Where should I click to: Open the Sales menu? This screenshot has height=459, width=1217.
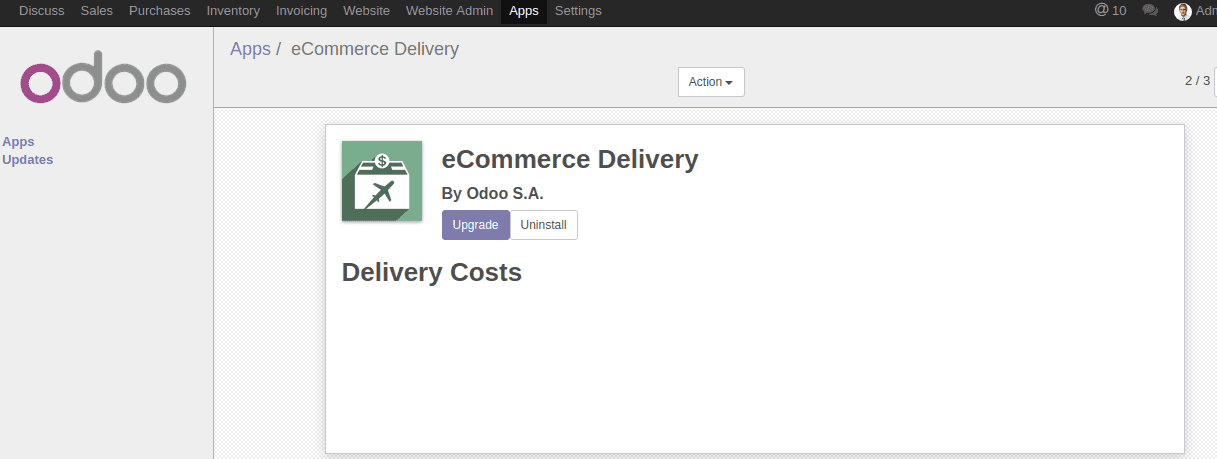[97, 11]
